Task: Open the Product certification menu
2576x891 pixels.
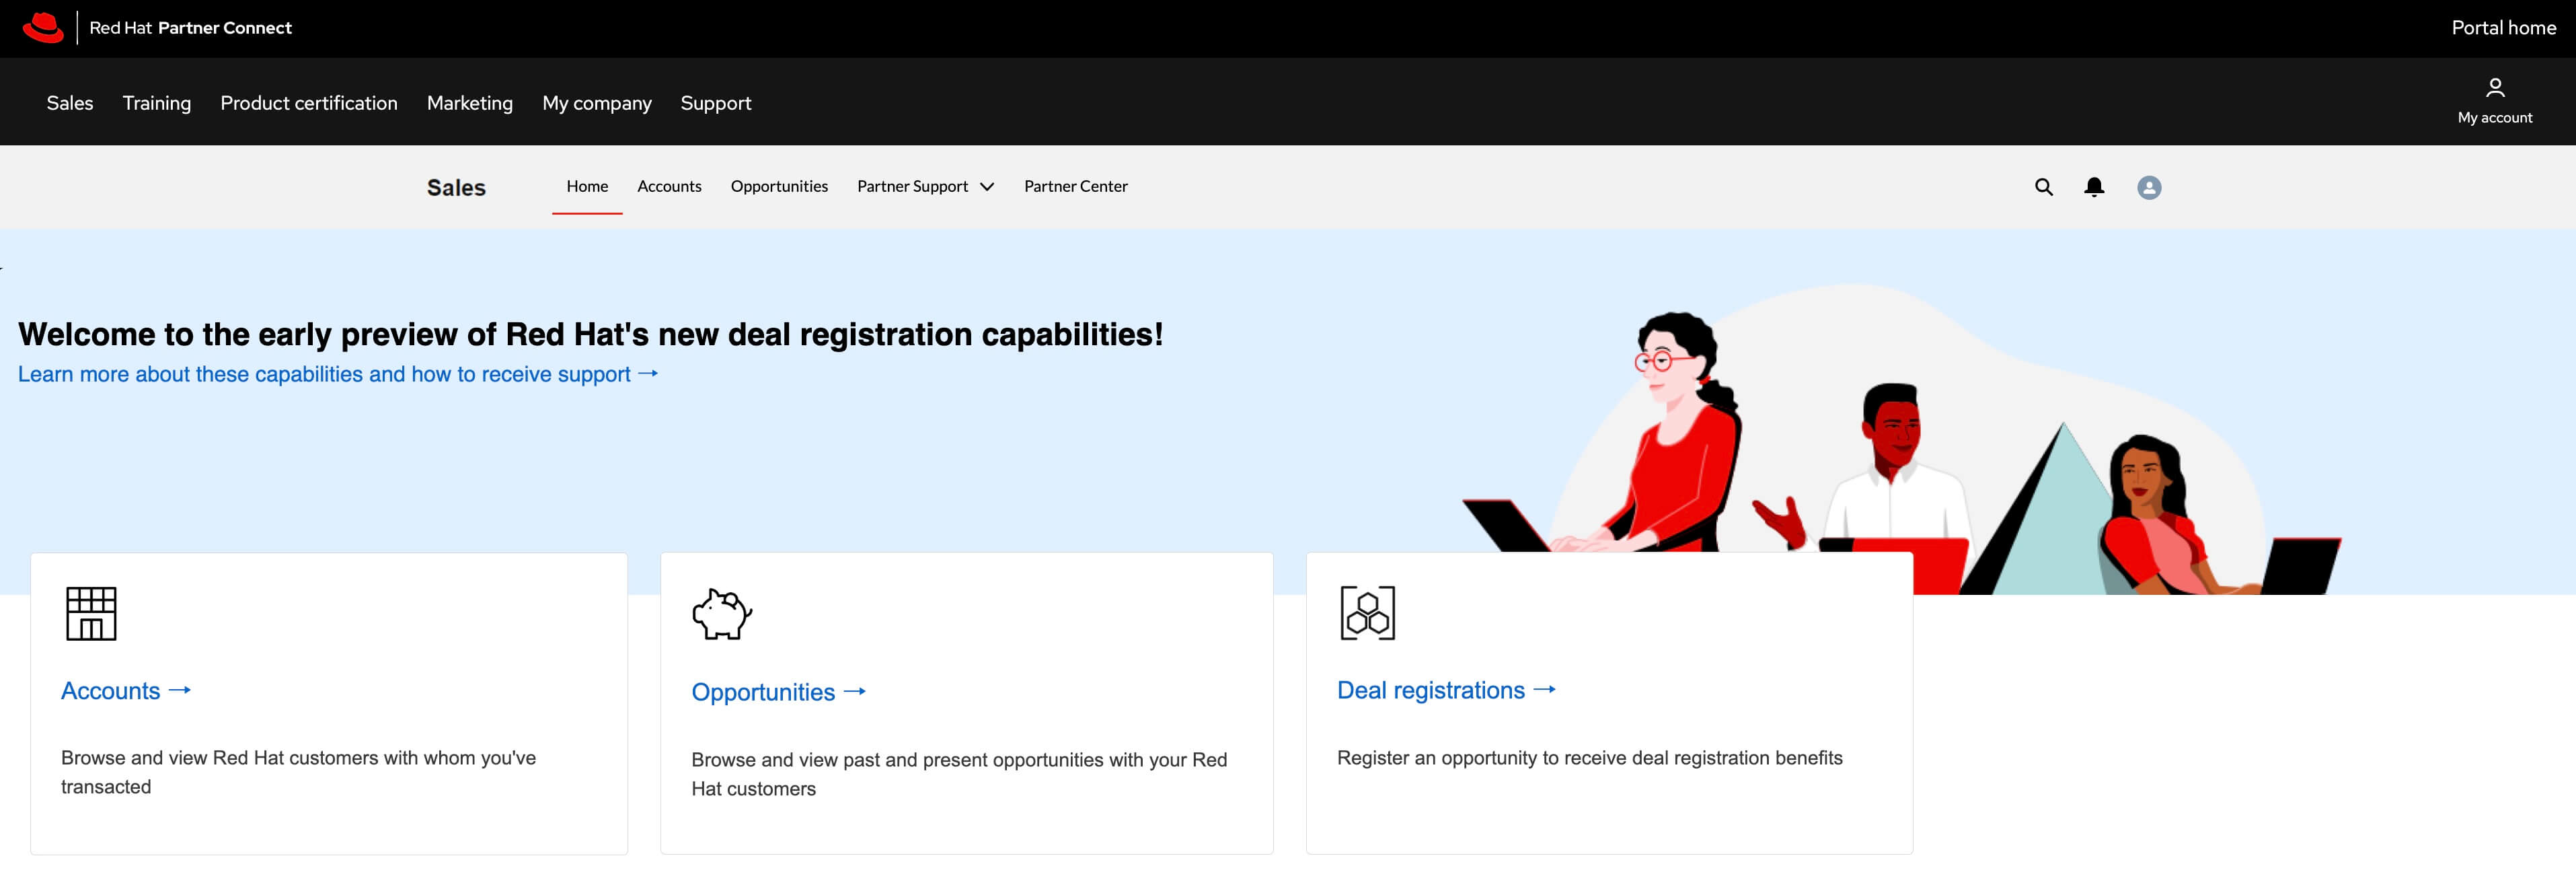Action: point(309,103)
